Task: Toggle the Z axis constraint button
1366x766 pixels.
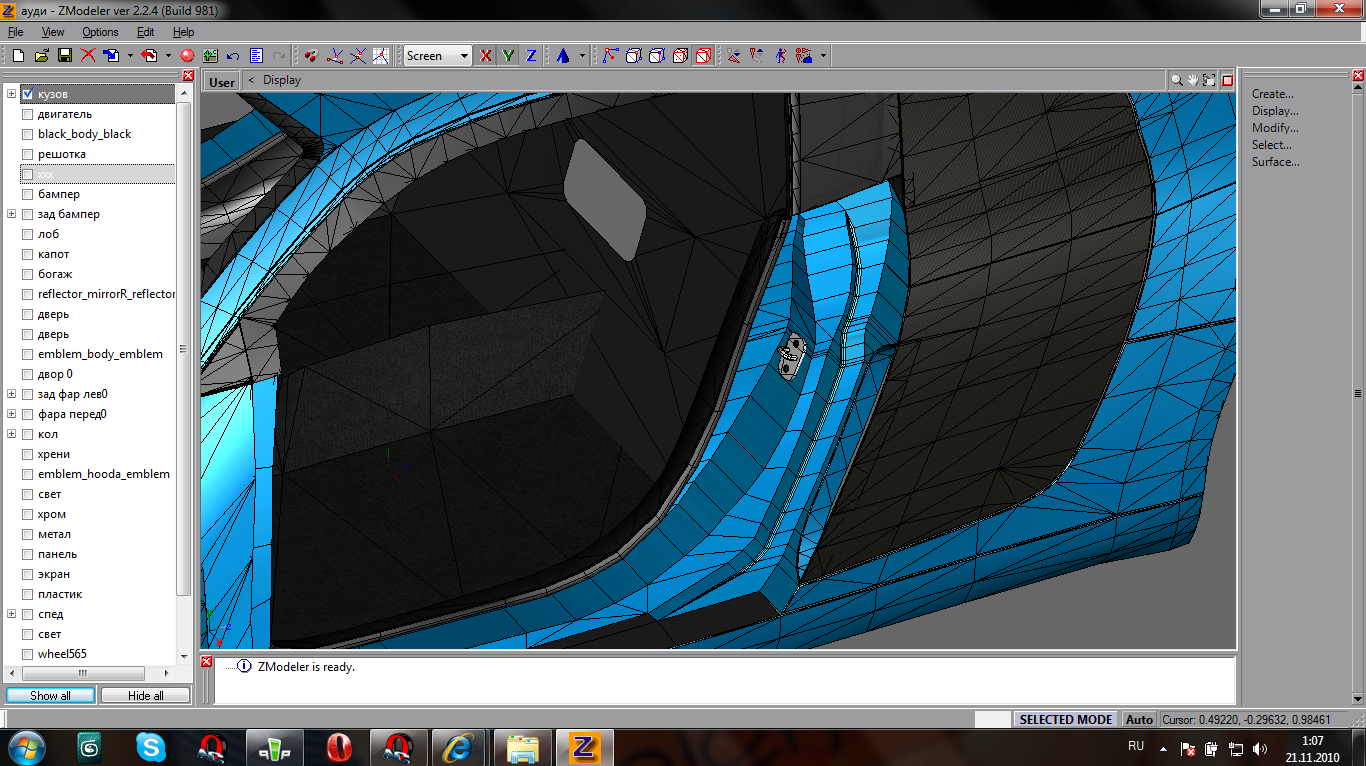Action: [x=531, y=56]
